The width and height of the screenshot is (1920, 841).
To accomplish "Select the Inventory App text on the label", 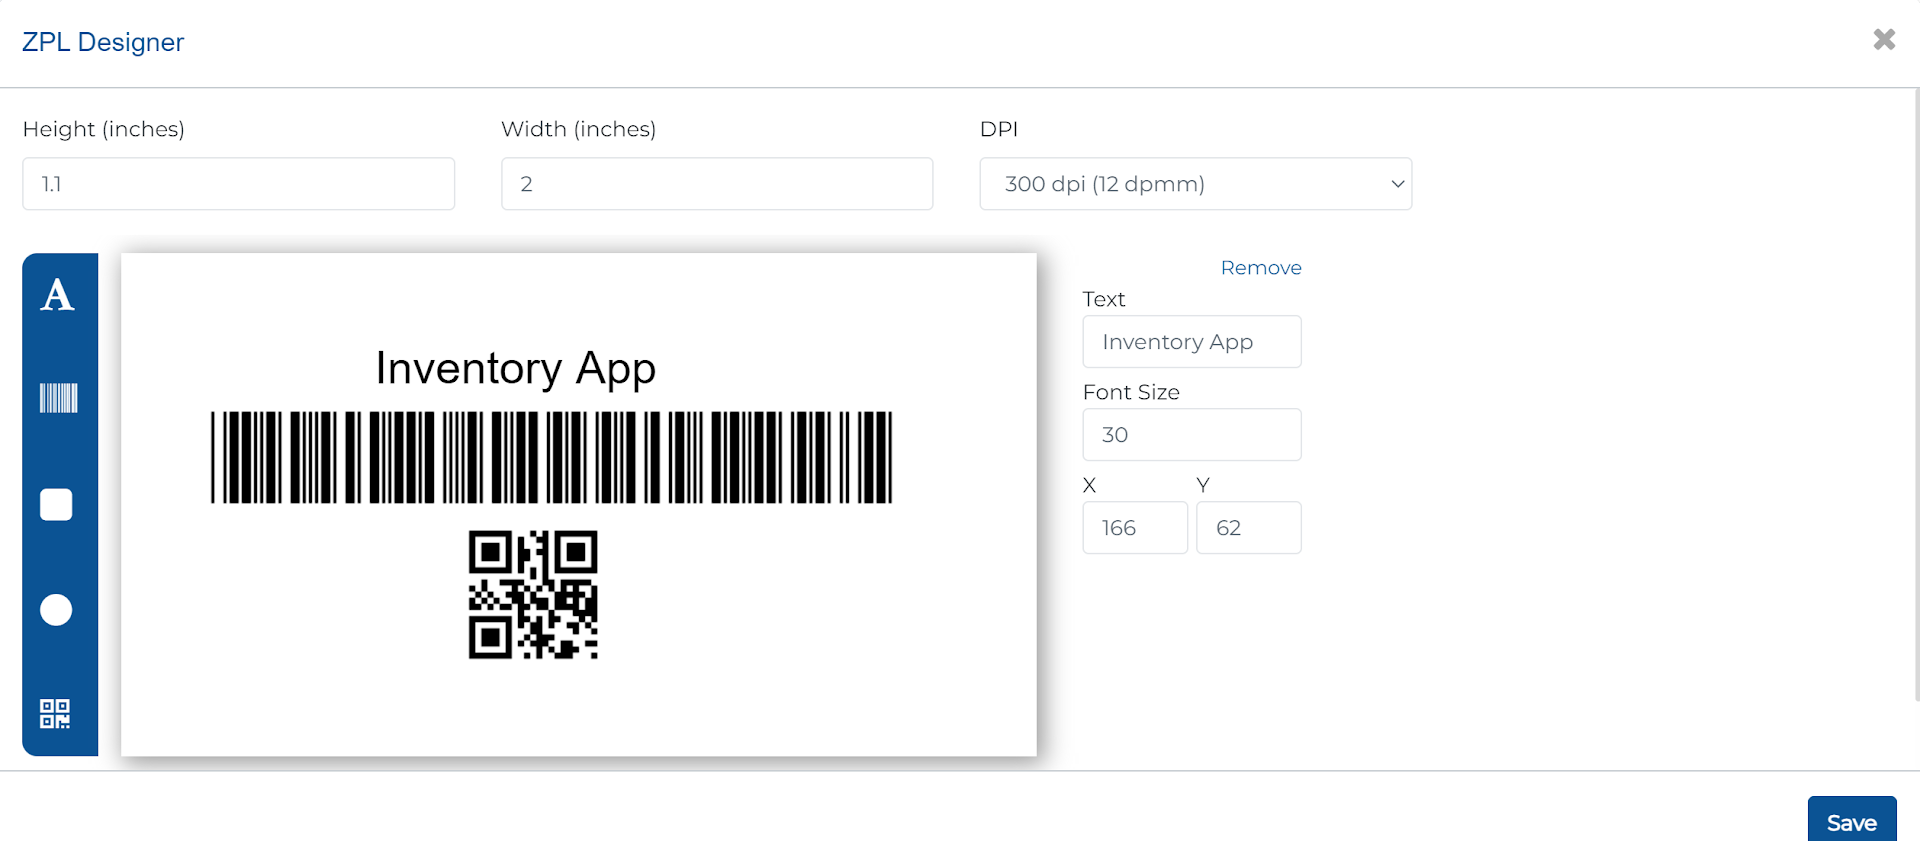I will [x=516, y=369].
